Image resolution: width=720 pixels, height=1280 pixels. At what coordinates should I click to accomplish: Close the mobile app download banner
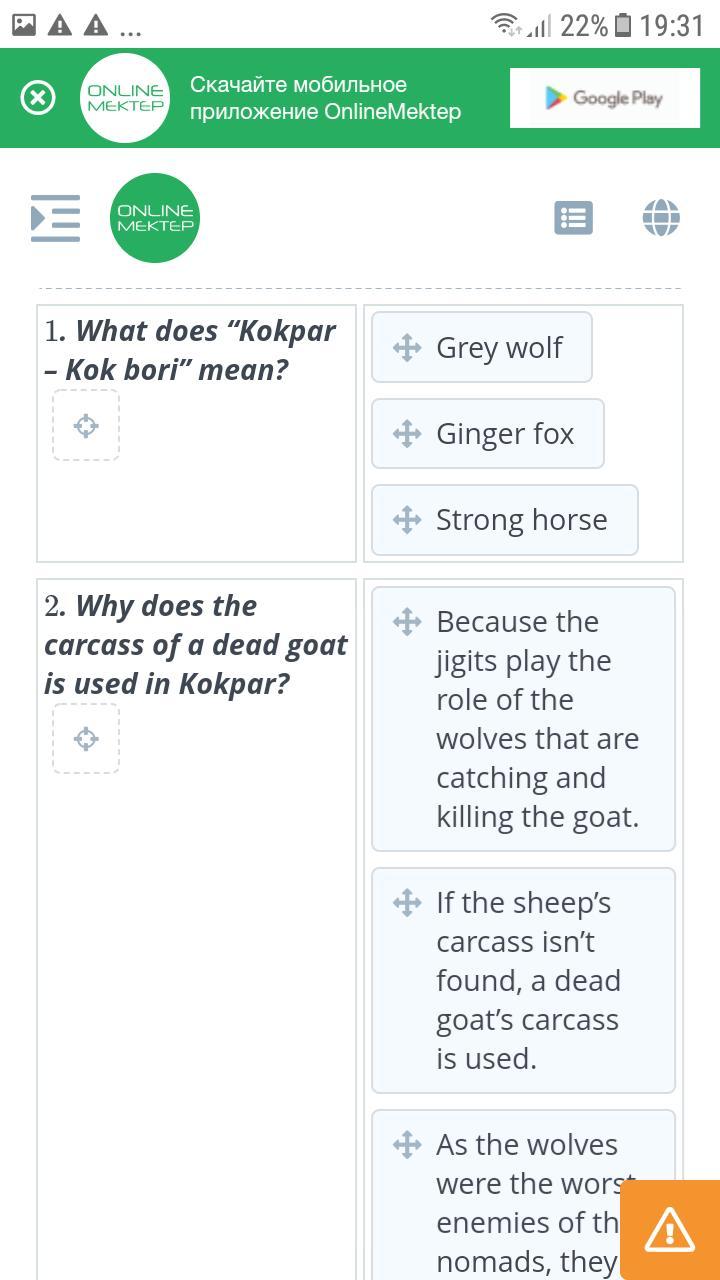(x=38, y=98)
